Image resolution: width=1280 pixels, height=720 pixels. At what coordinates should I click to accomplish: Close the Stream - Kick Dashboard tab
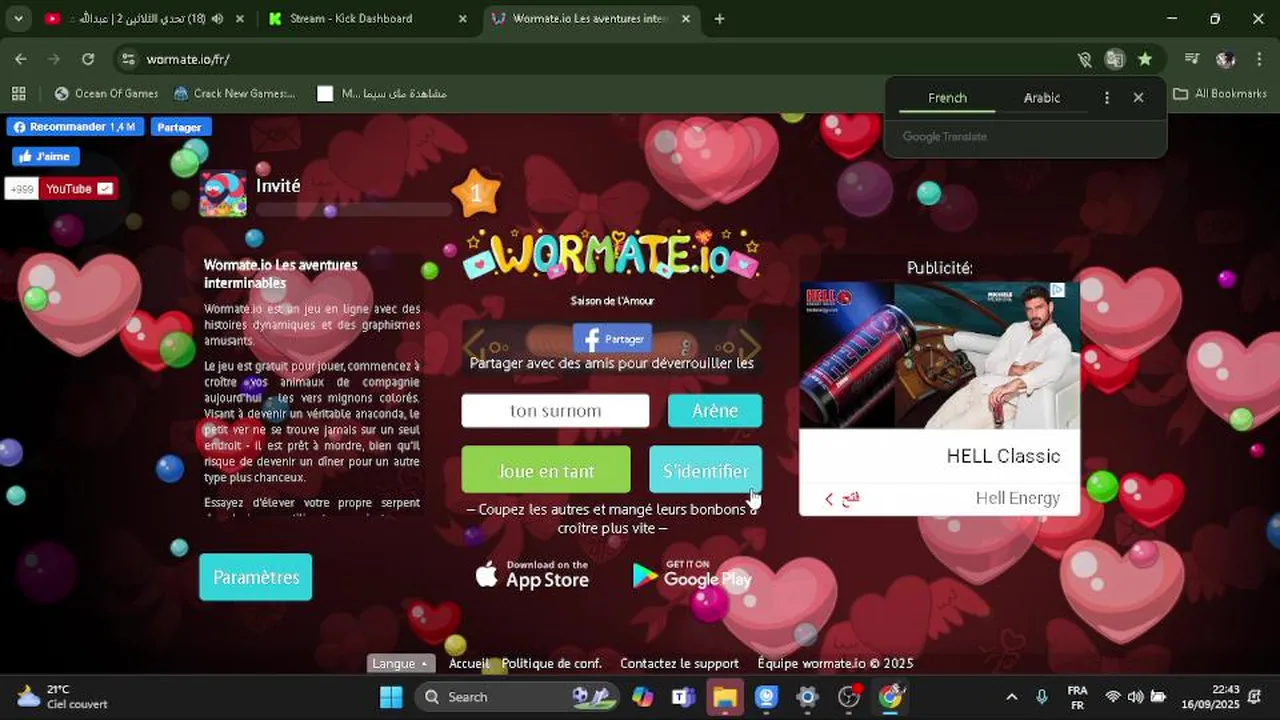click(x=463, y=18)
